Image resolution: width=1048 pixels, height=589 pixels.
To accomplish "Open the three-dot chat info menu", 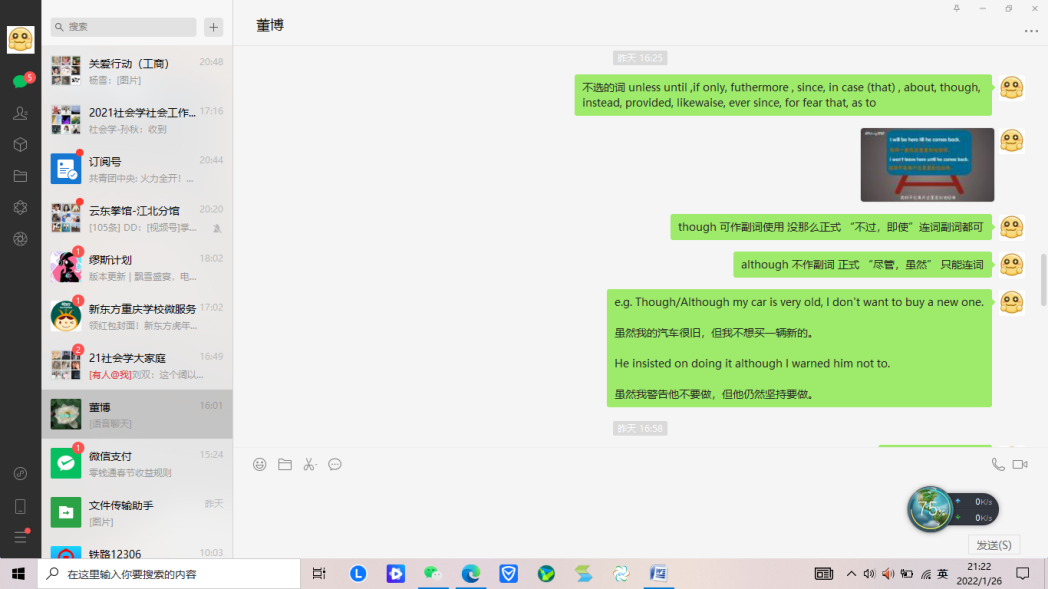I will click(x=1031, y=31).
